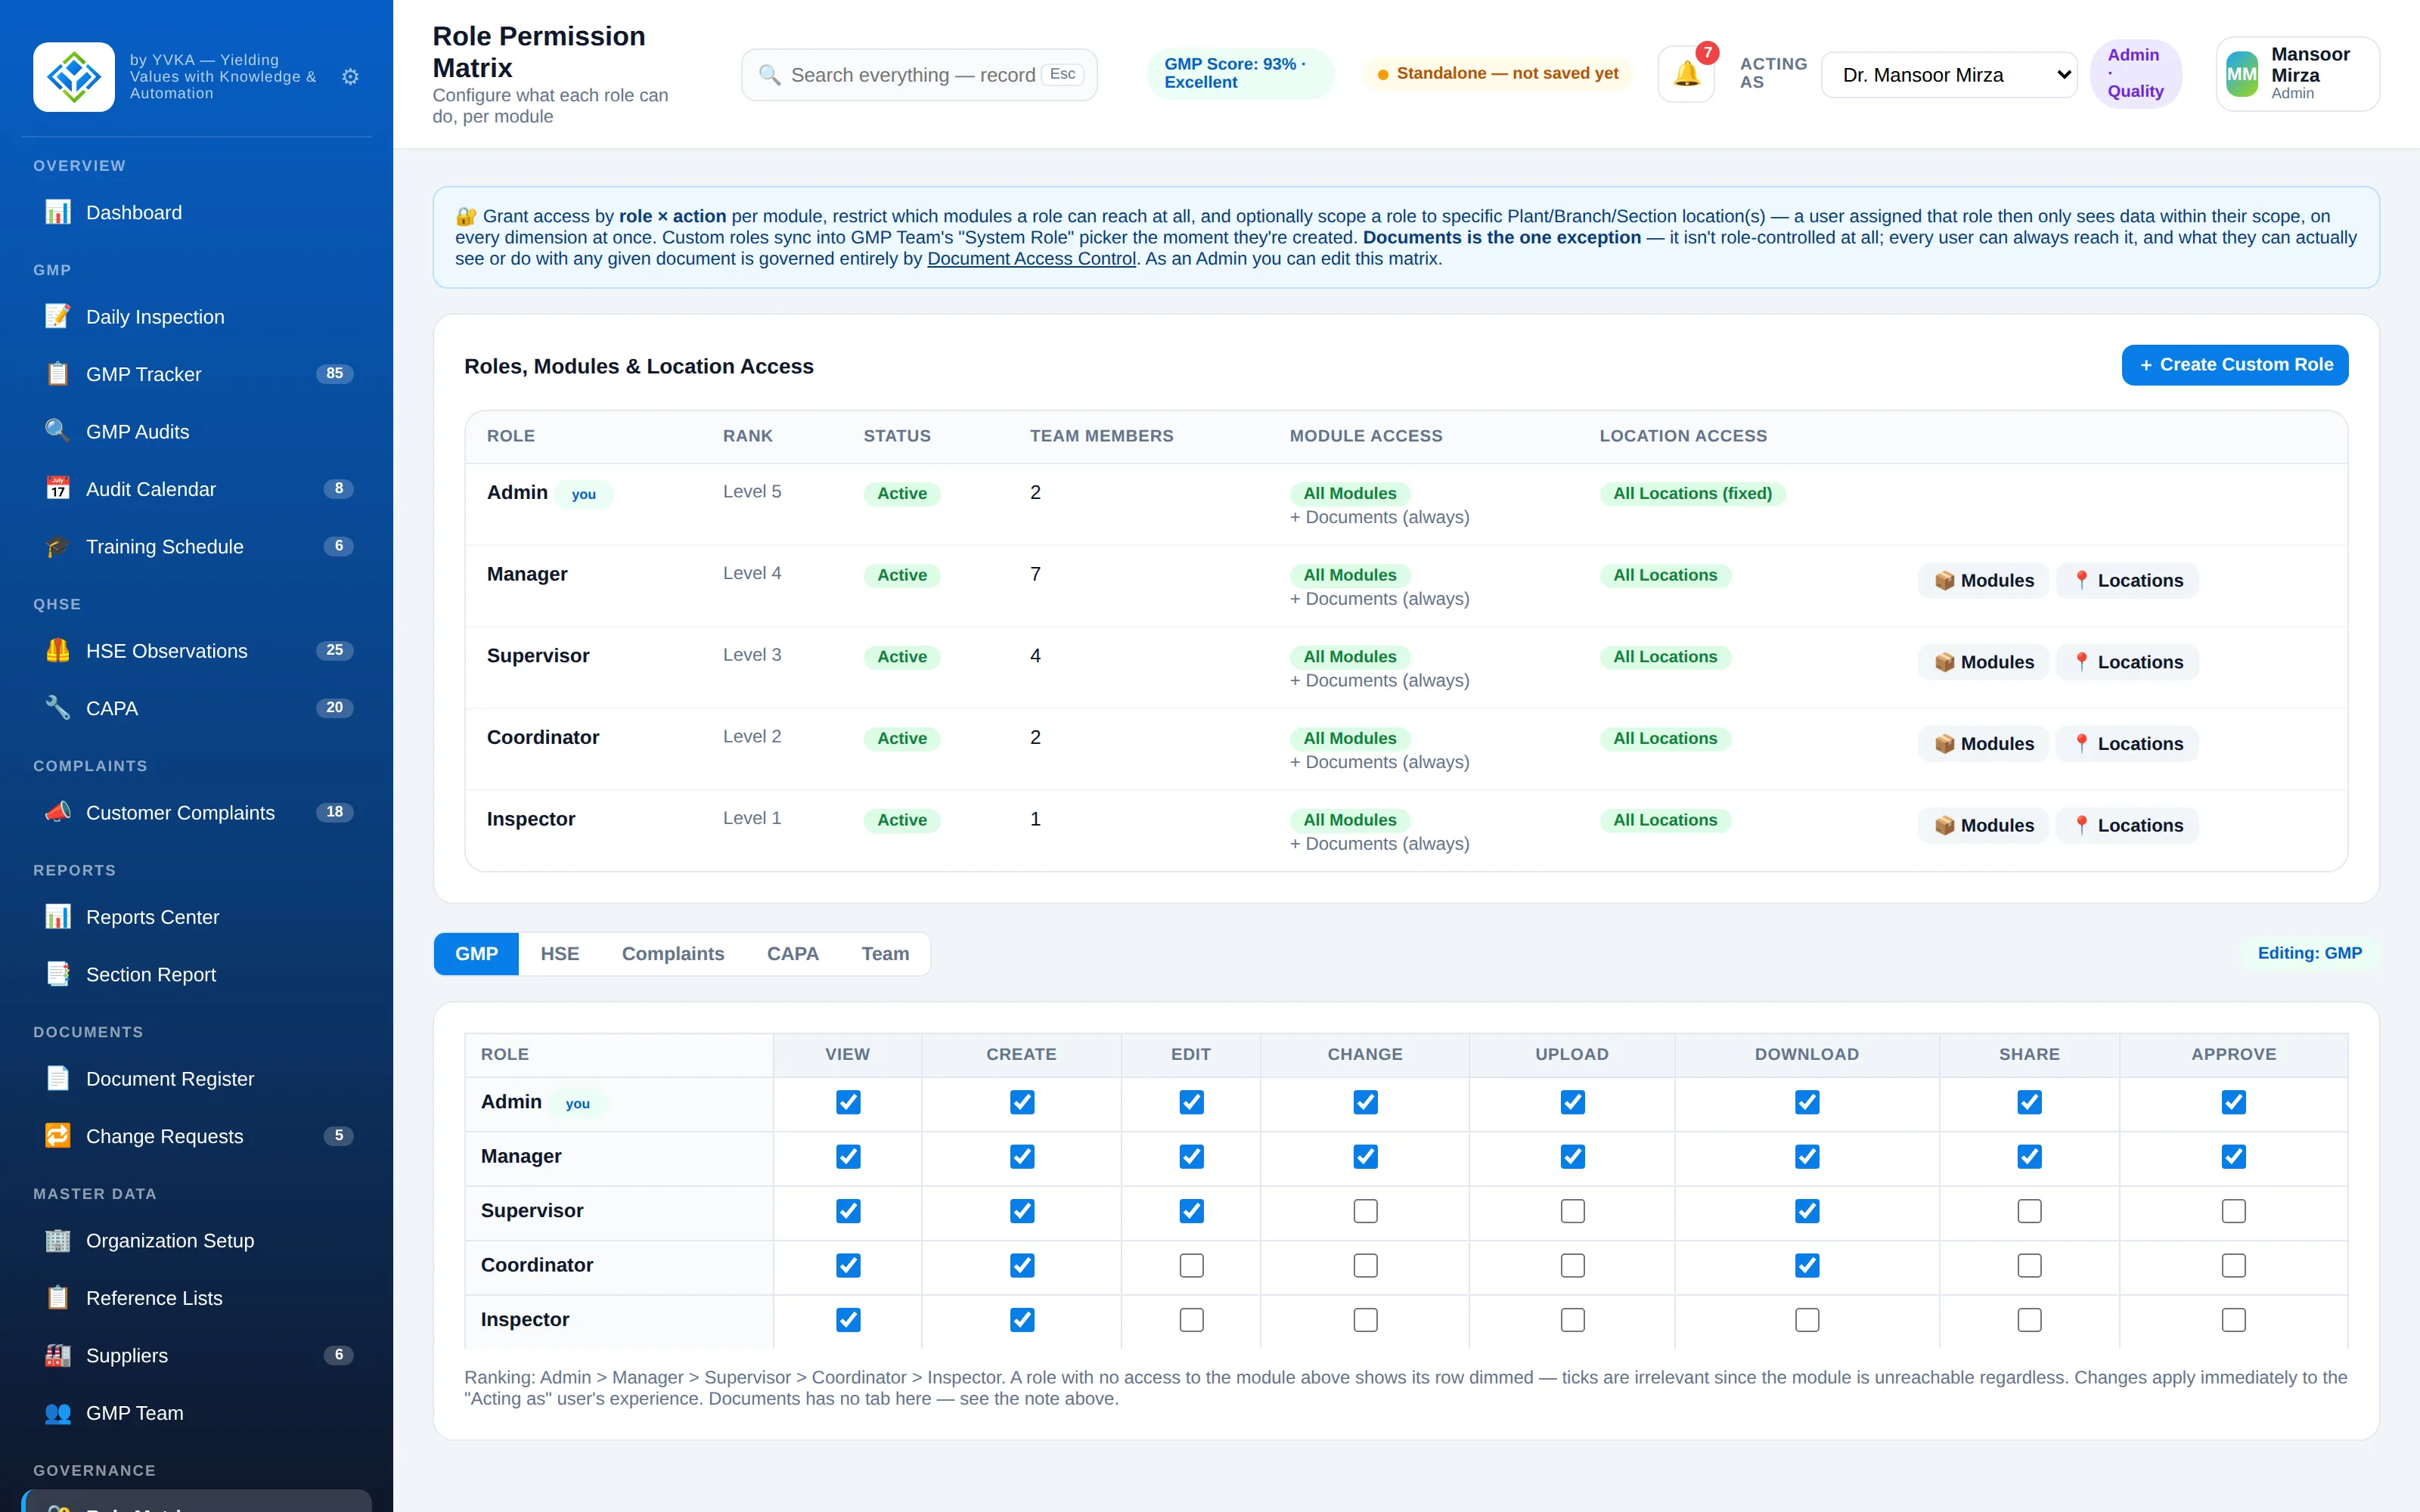Click the CAPA wrench icon
Image resolution: width=2420 pixels, height=1512 pixels.
coord(58,708)
